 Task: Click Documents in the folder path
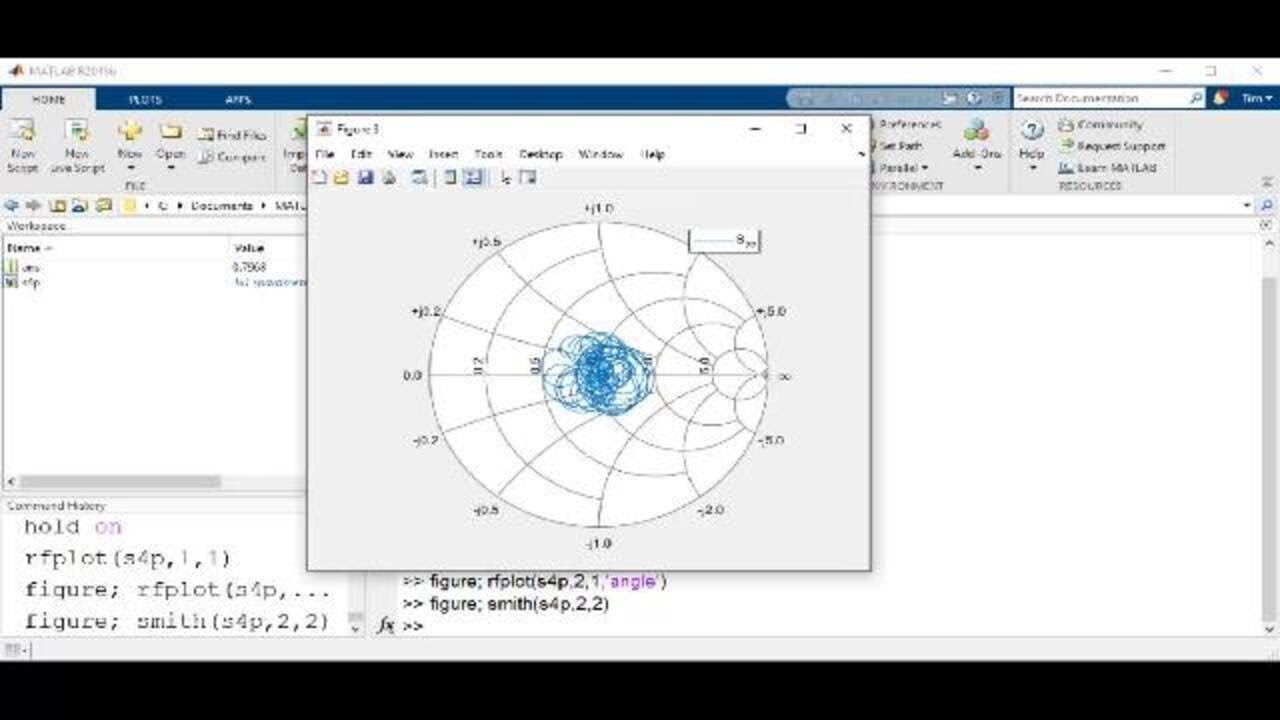tap(220, 205)
